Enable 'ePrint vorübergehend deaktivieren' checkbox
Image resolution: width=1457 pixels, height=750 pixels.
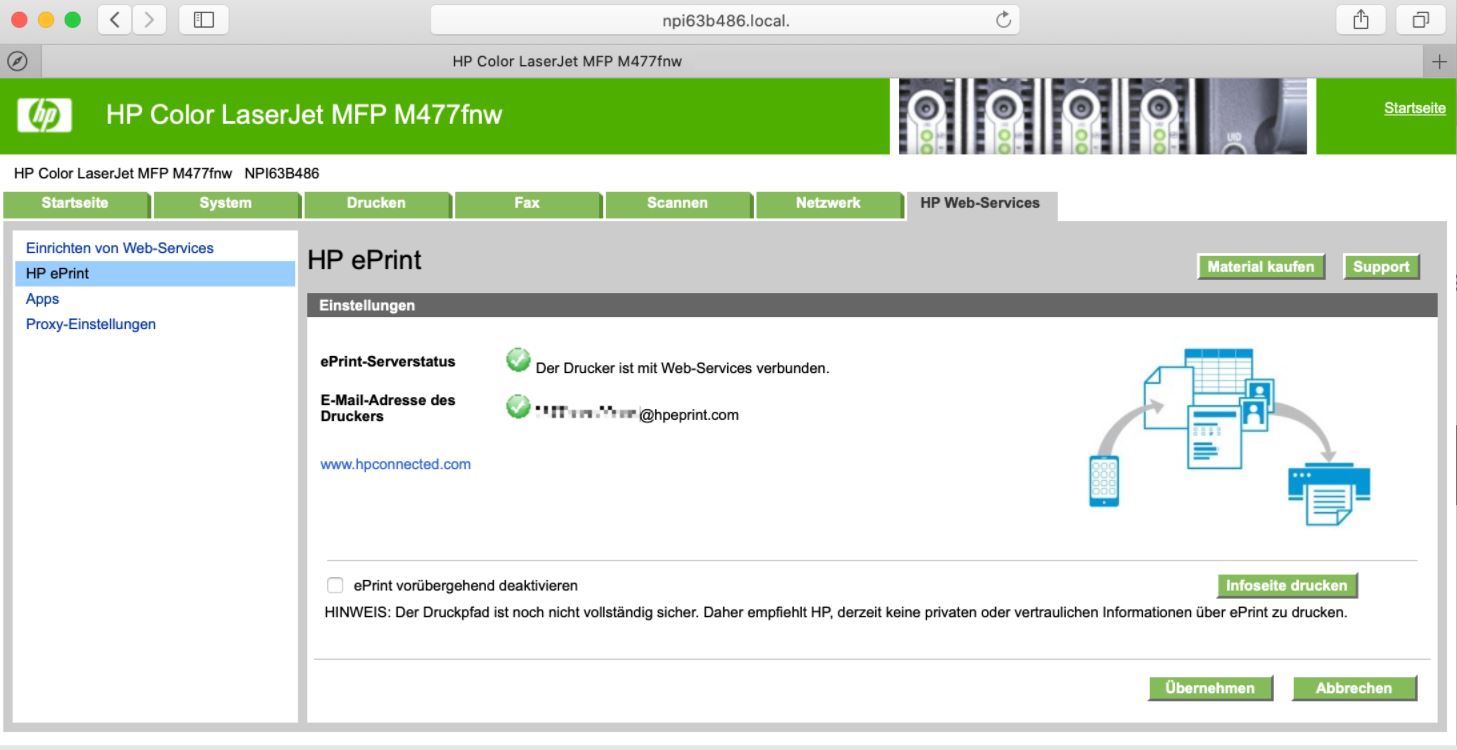click(335, 586)
